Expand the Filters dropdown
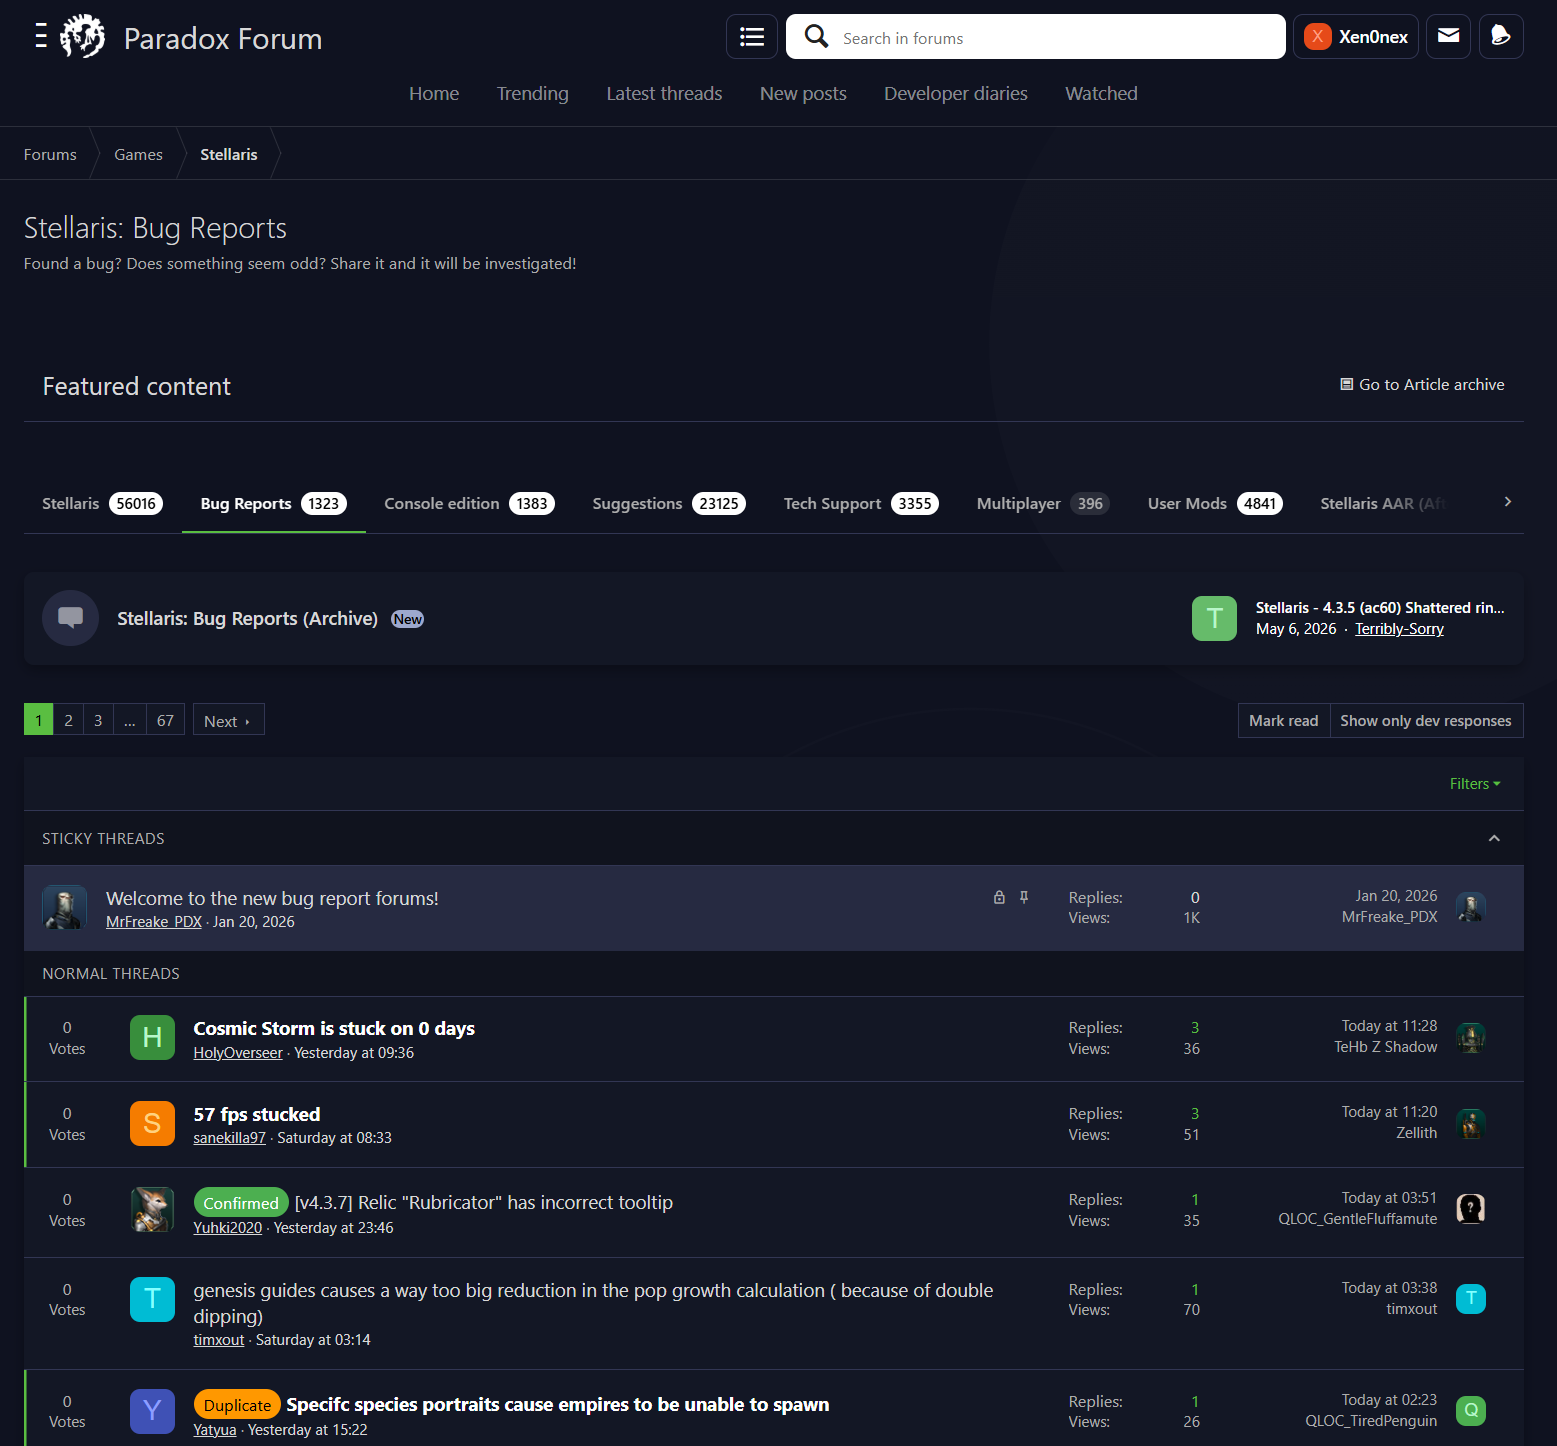 (x=1475, y=784)
